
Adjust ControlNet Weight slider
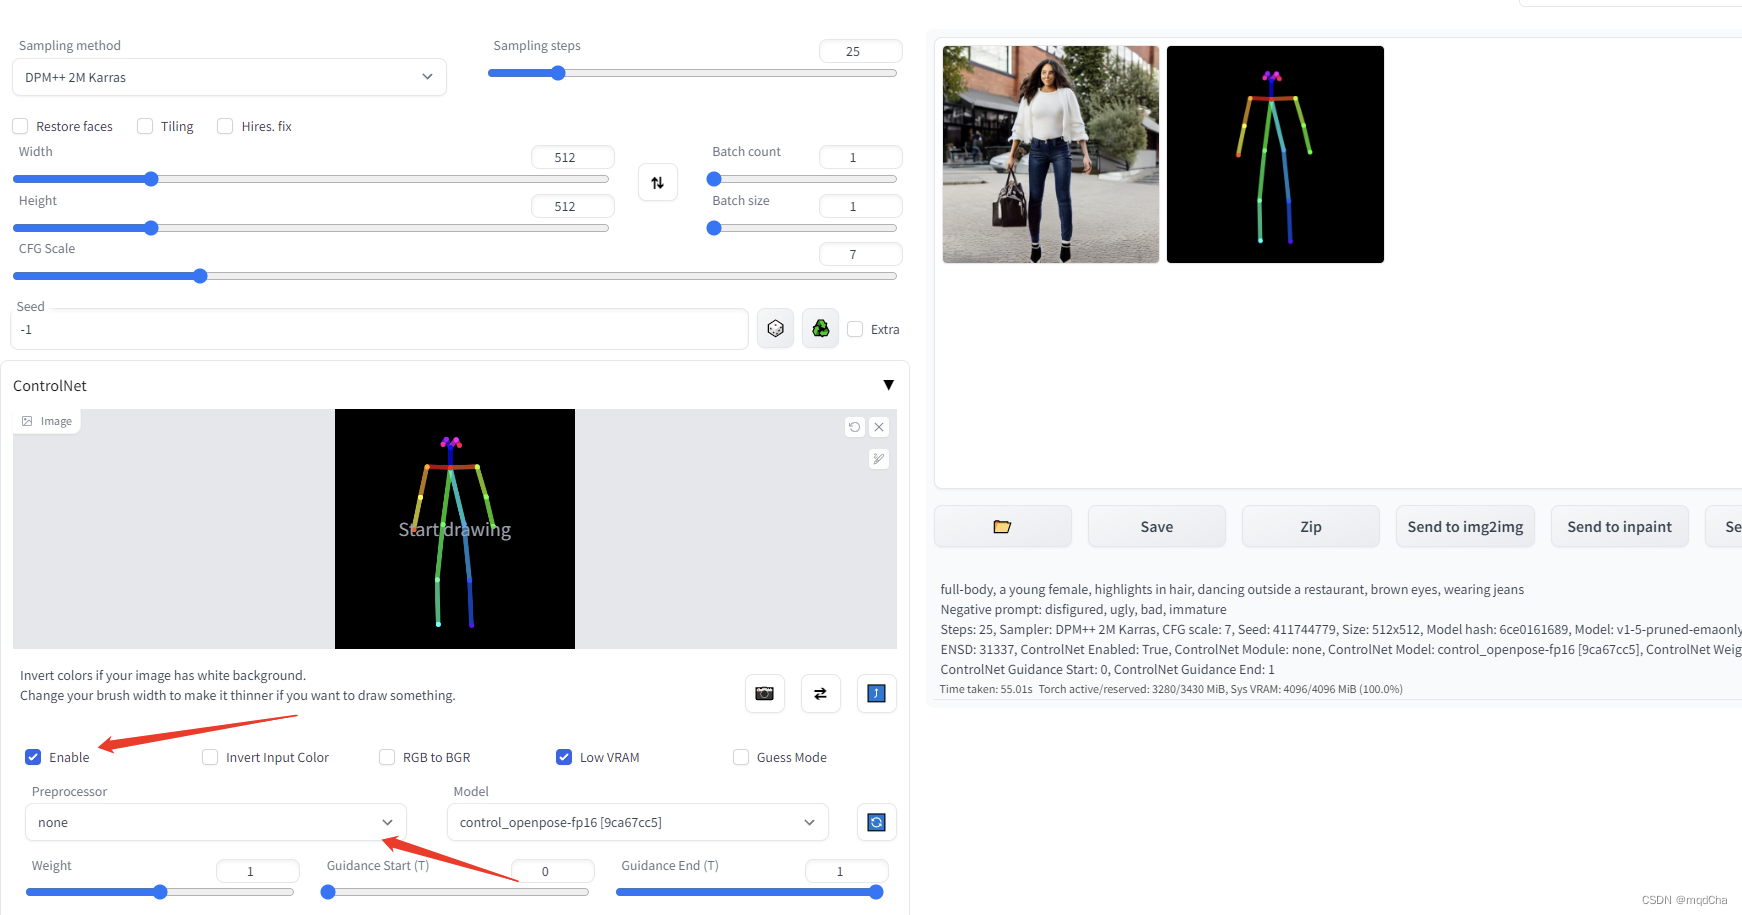coord(160,892)
